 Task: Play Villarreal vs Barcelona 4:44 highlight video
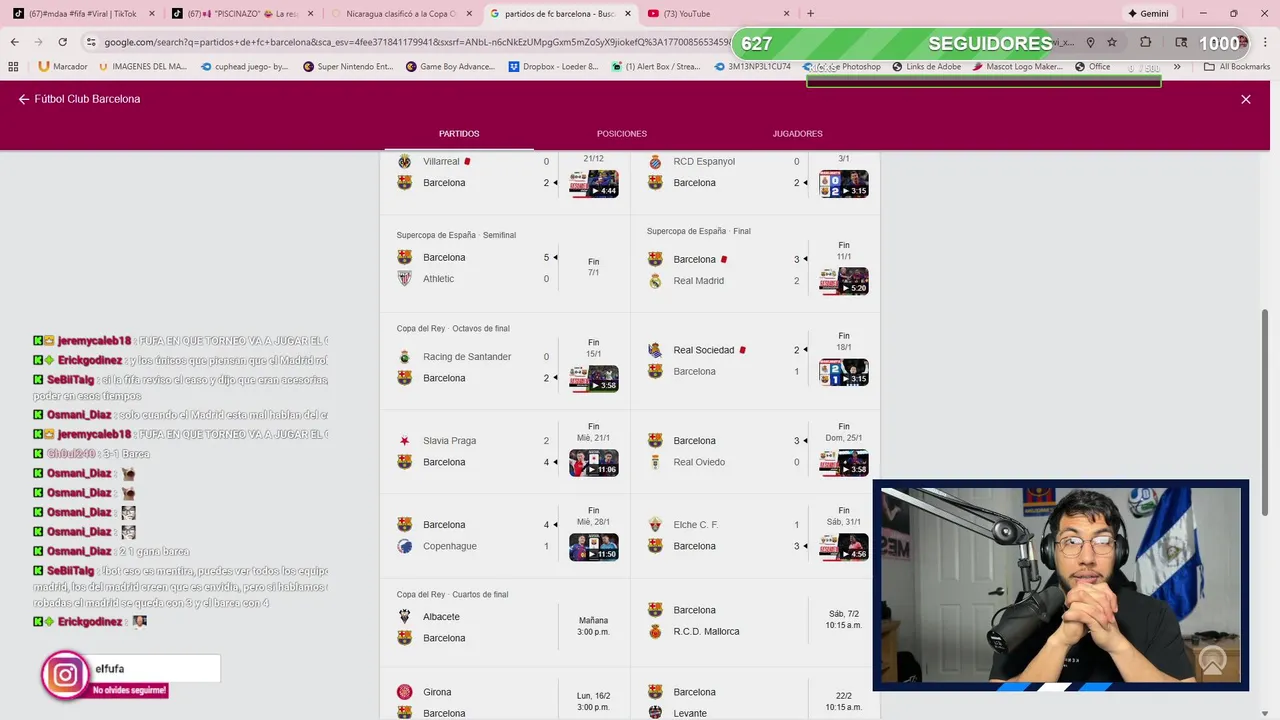(594, 184)
